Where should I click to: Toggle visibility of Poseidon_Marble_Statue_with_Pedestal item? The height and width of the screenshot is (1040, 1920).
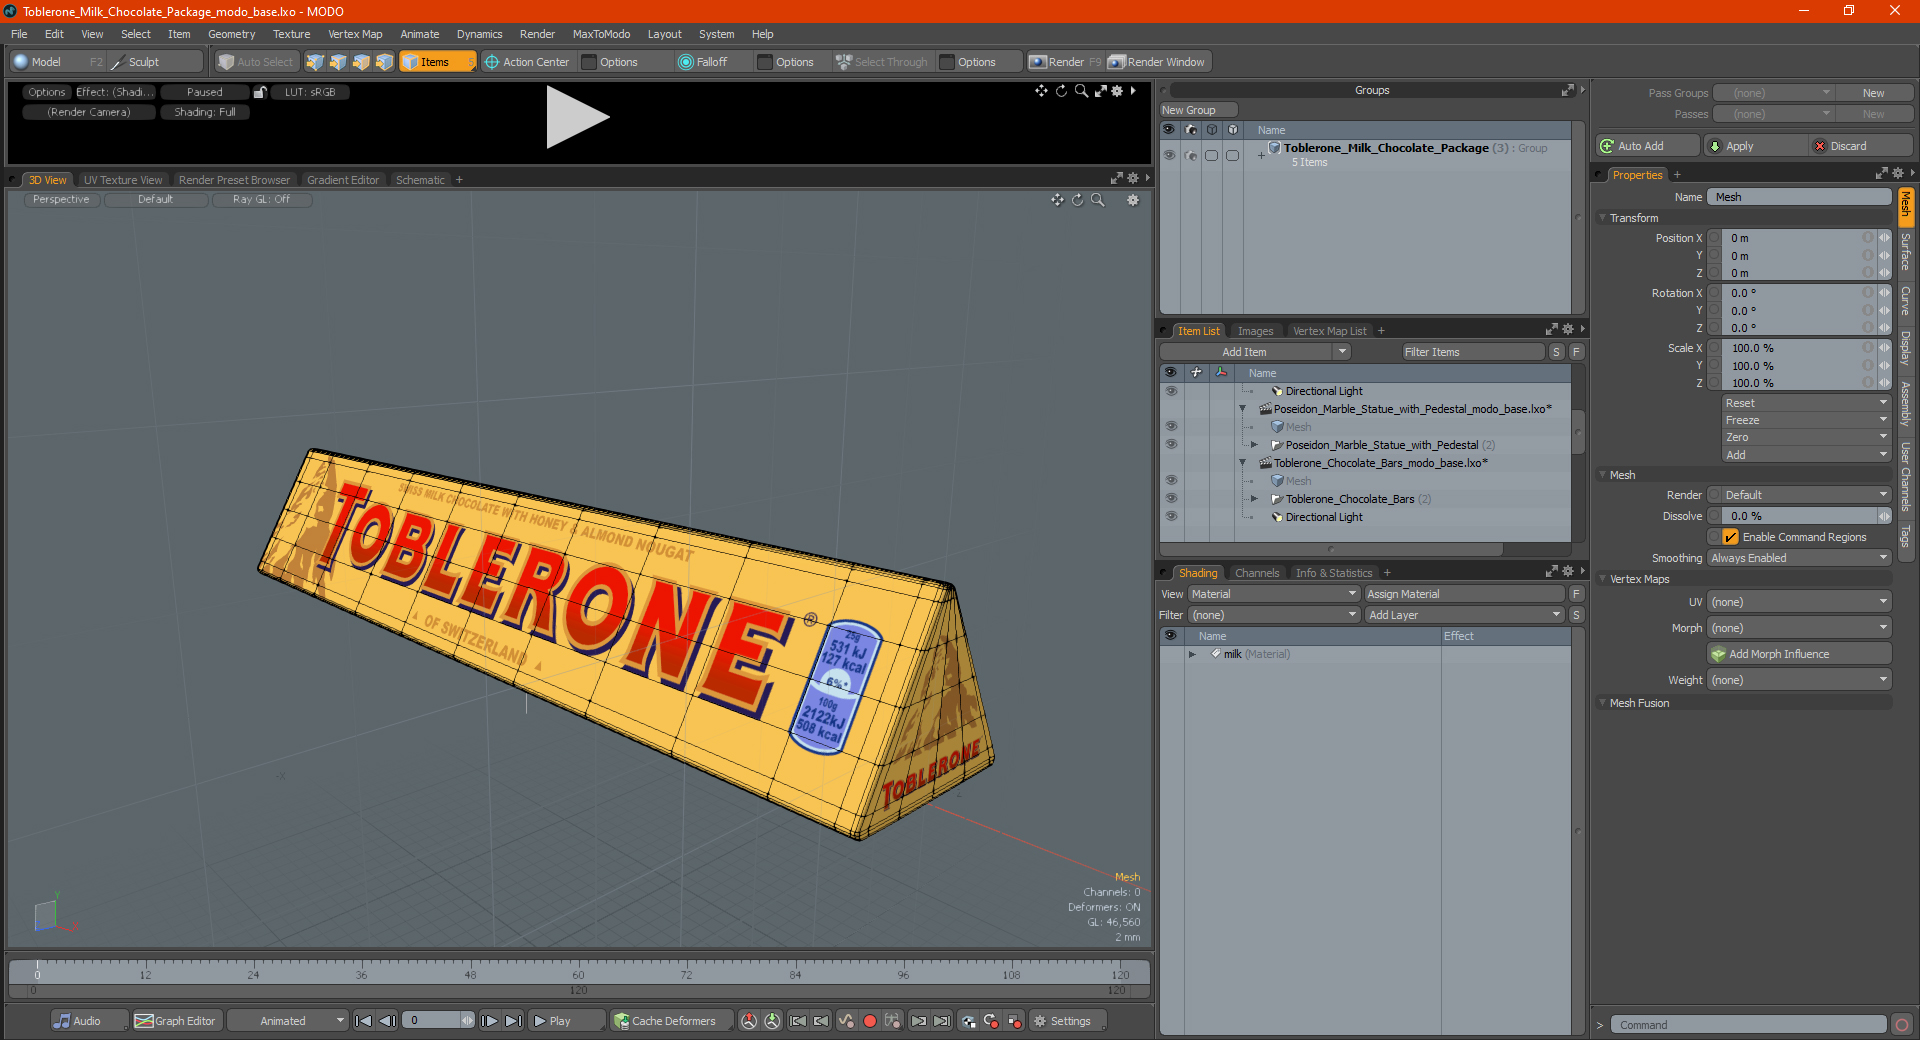pyautogui.click(x=1171, y=445)
